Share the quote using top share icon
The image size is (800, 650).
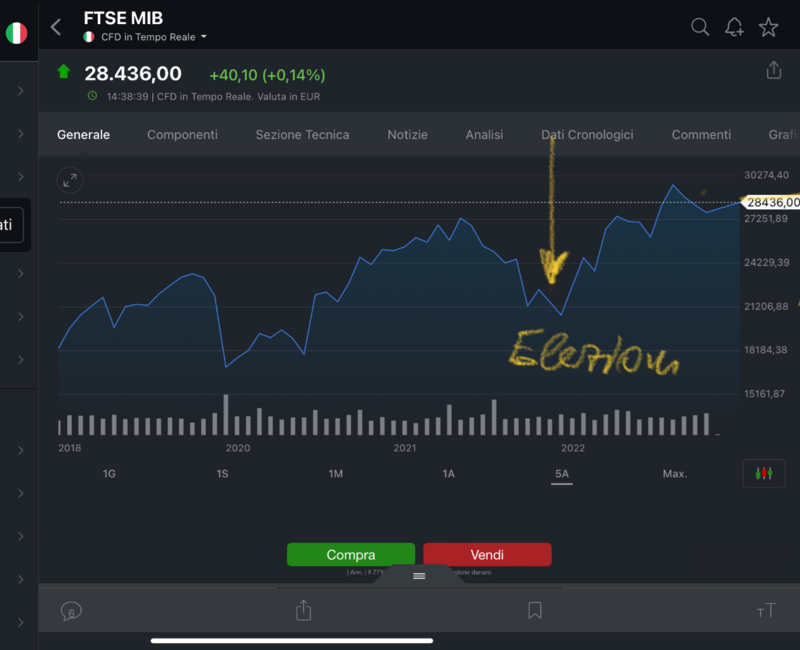(x=773, y=70)
